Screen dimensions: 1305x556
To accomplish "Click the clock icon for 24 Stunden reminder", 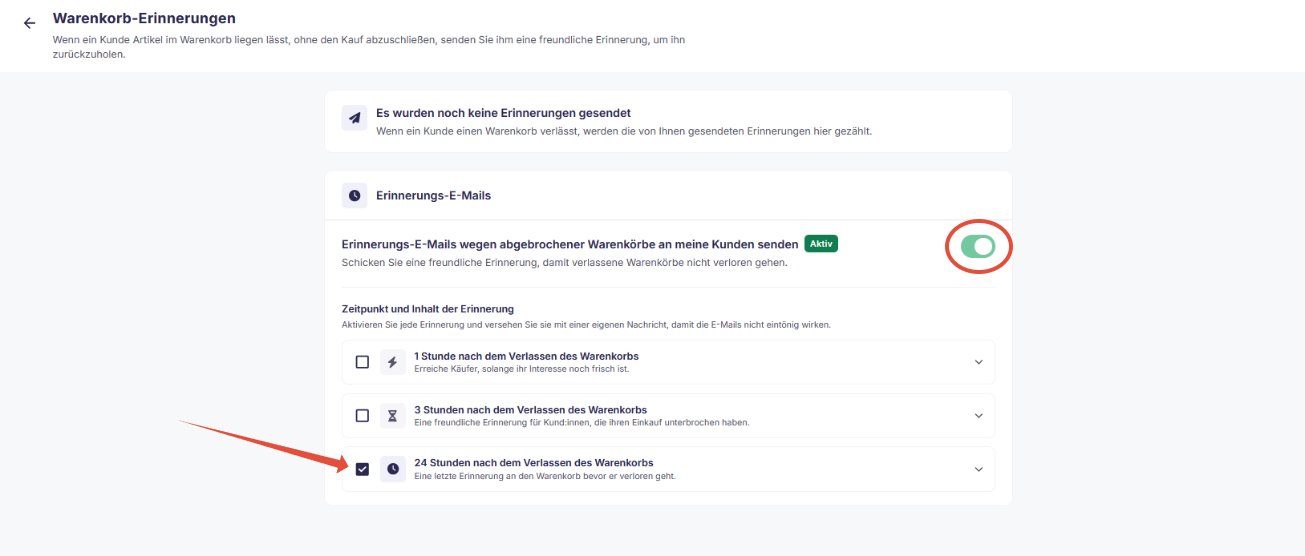I will click(393, 469).
